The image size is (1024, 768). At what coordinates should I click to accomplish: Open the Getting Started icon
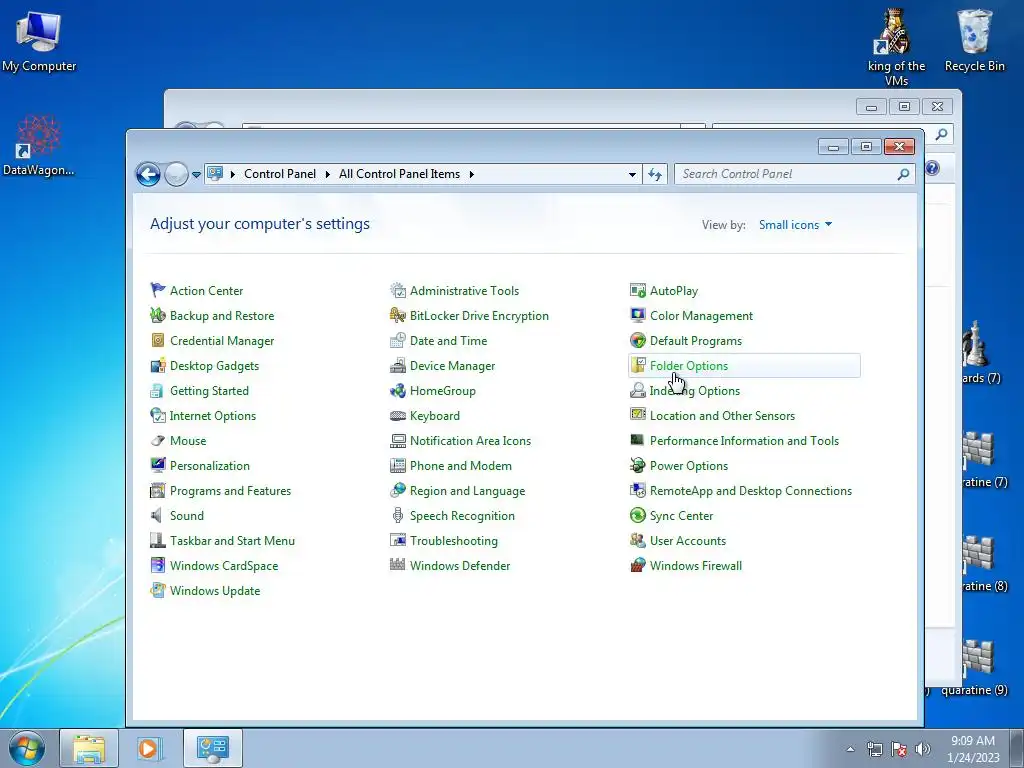pyautogui.click(x=158, y=391)
